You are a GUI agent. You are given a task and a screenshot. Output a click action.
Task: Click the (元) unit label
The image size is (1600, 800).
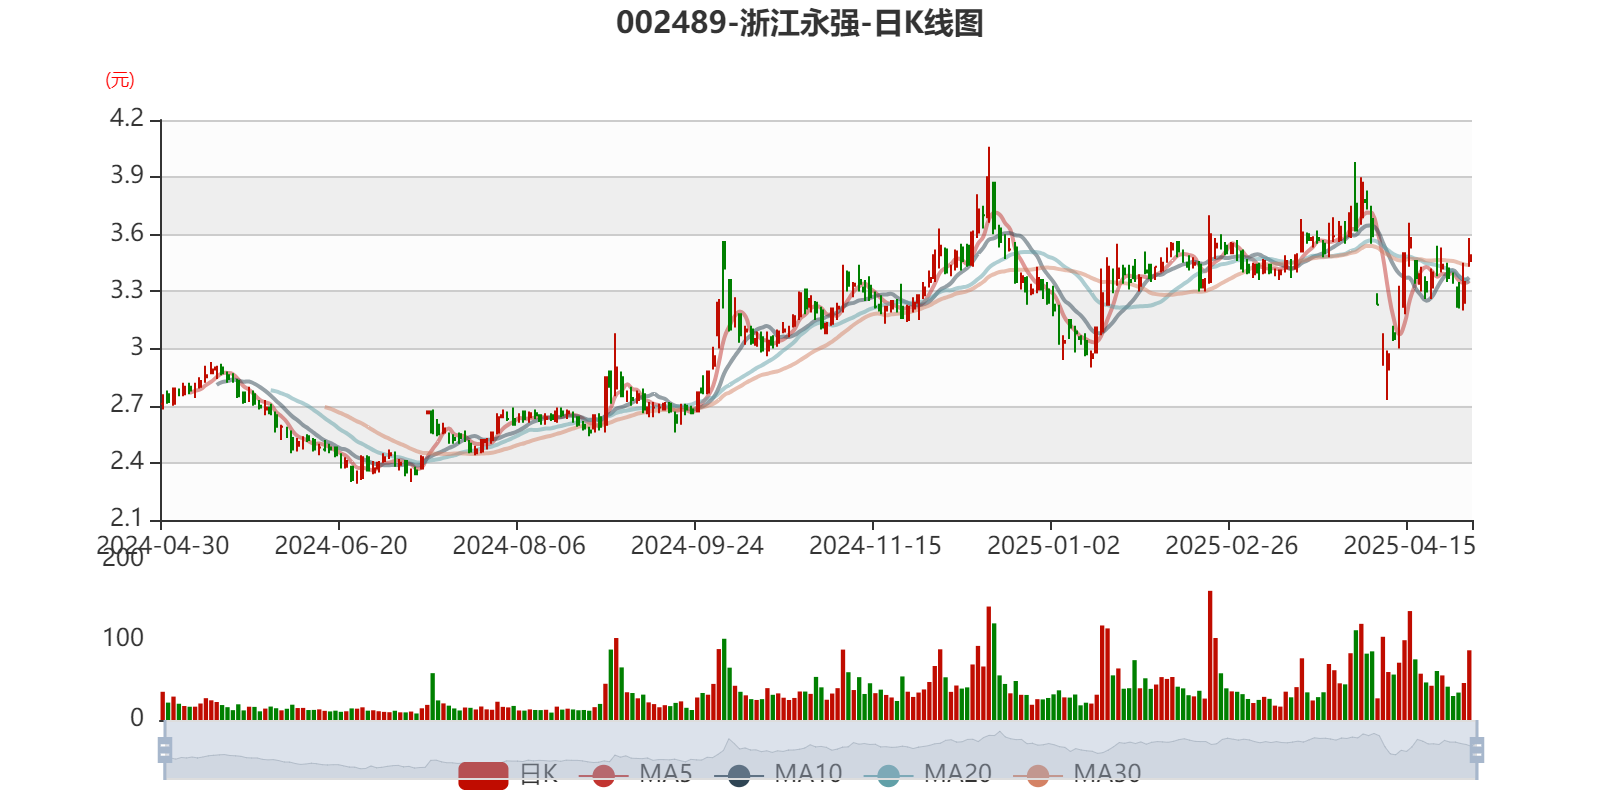[x=120, y=80]
